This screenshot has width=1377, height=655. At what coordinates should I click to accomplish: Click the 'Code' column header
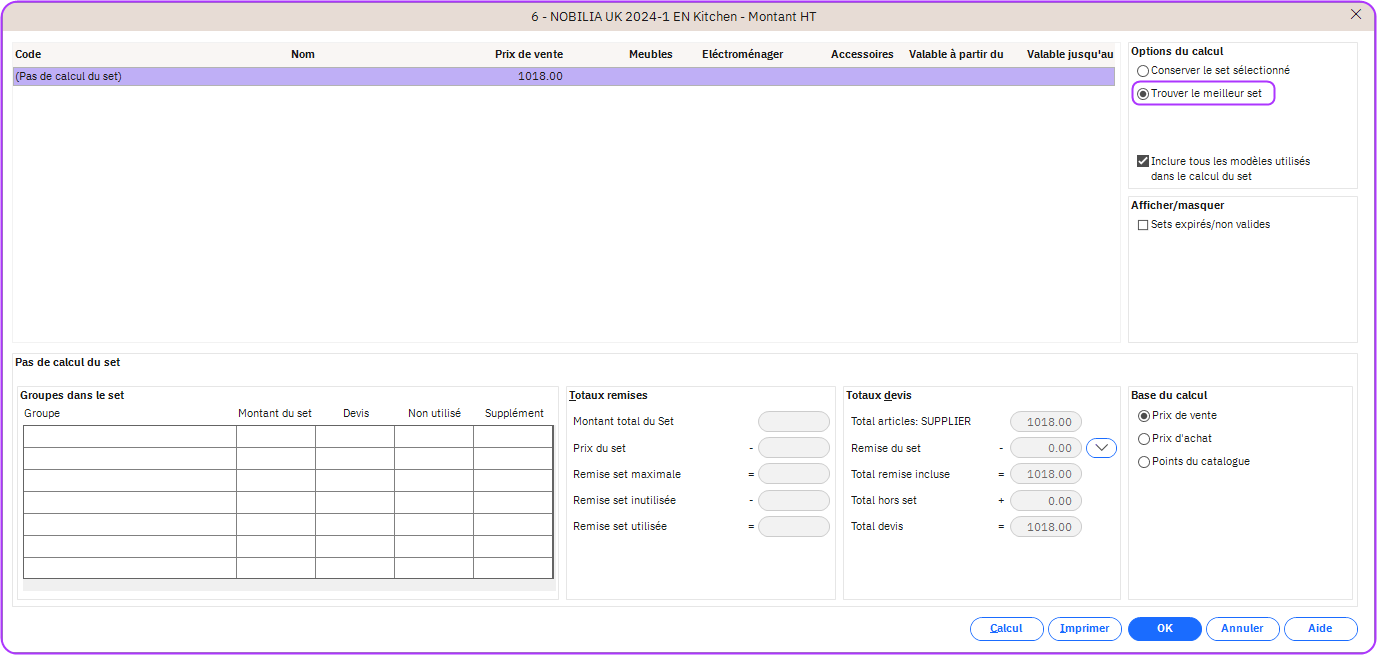click(x=28, y=54)
